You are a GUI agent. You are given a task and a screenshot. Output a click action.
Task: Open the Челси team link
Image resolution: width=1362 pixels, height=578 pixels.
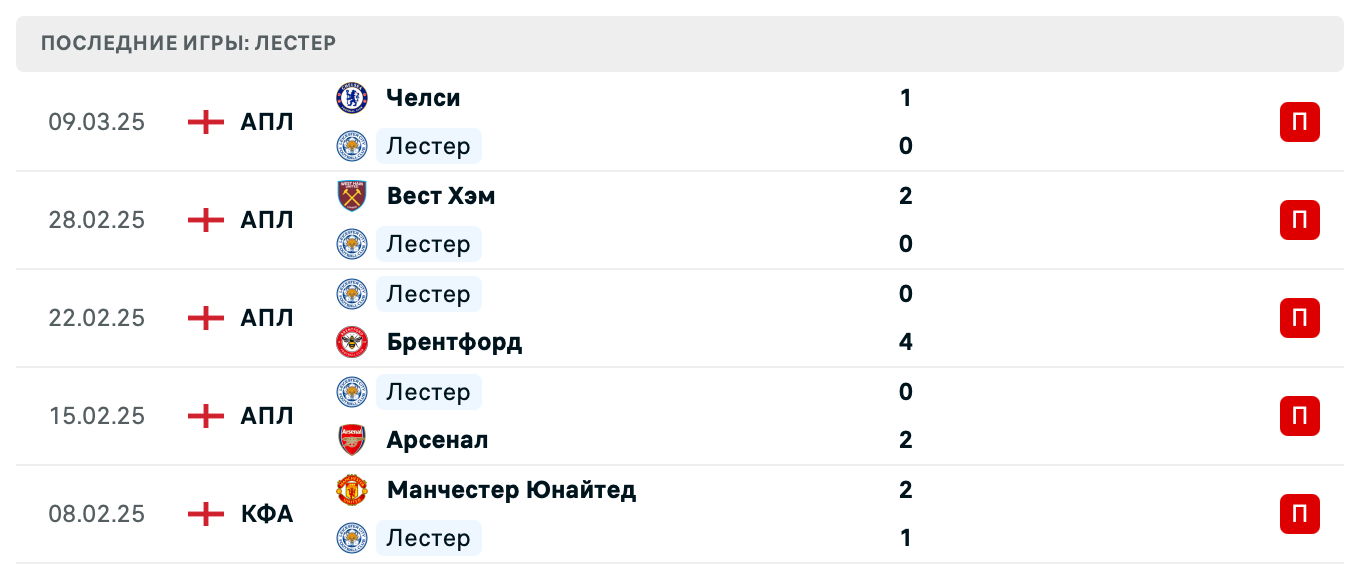coord(423,98)
